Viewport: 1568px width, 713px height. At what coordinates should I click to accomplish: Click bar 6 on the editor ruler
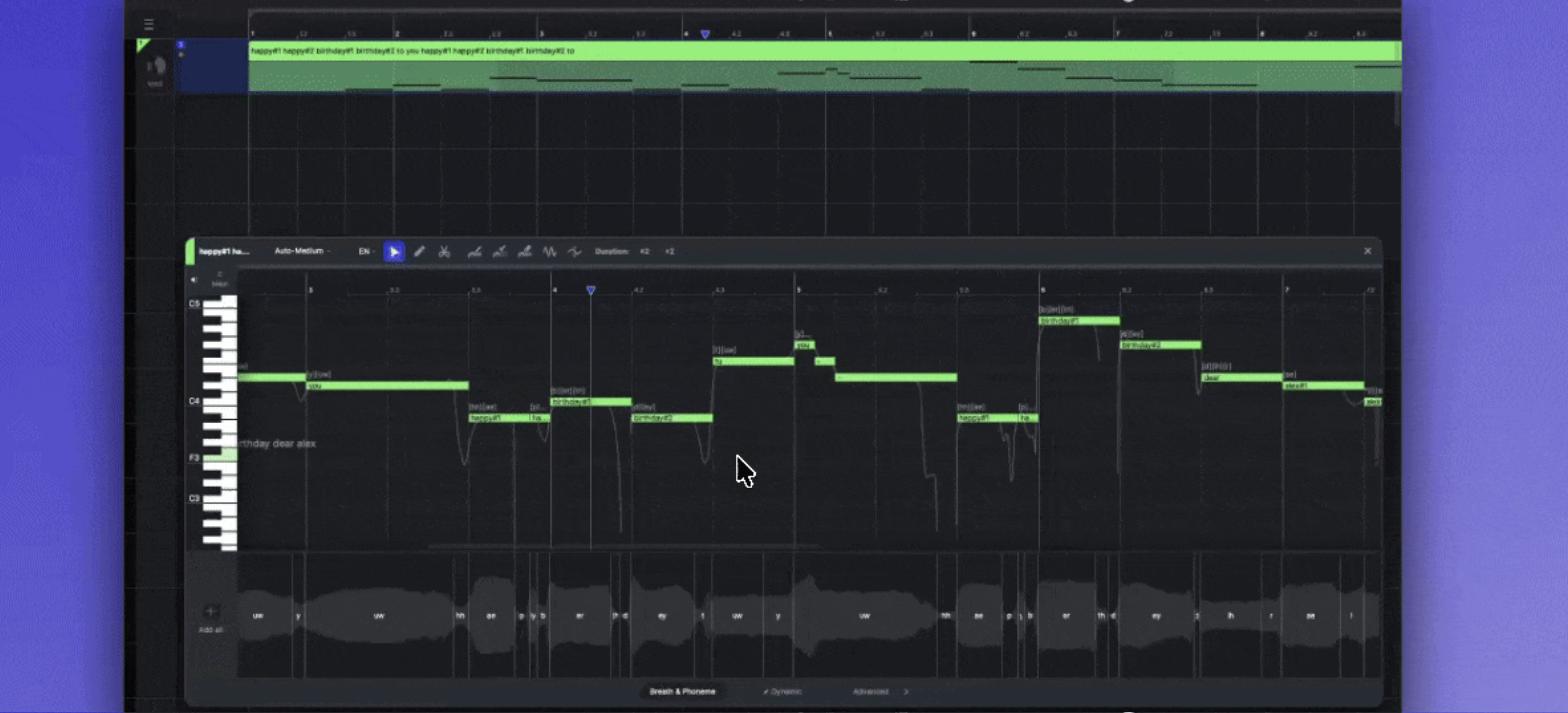pos(1043,290)
